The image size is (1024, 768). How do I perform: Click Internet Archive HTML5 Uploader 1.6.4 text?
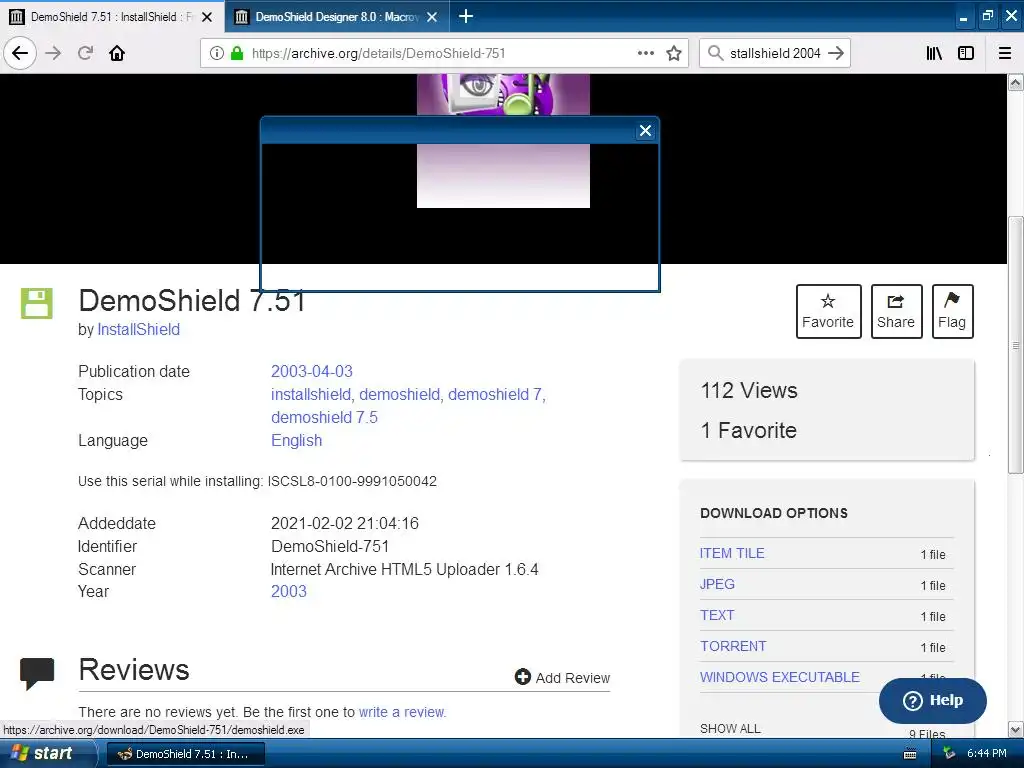(x=404, y=569)
